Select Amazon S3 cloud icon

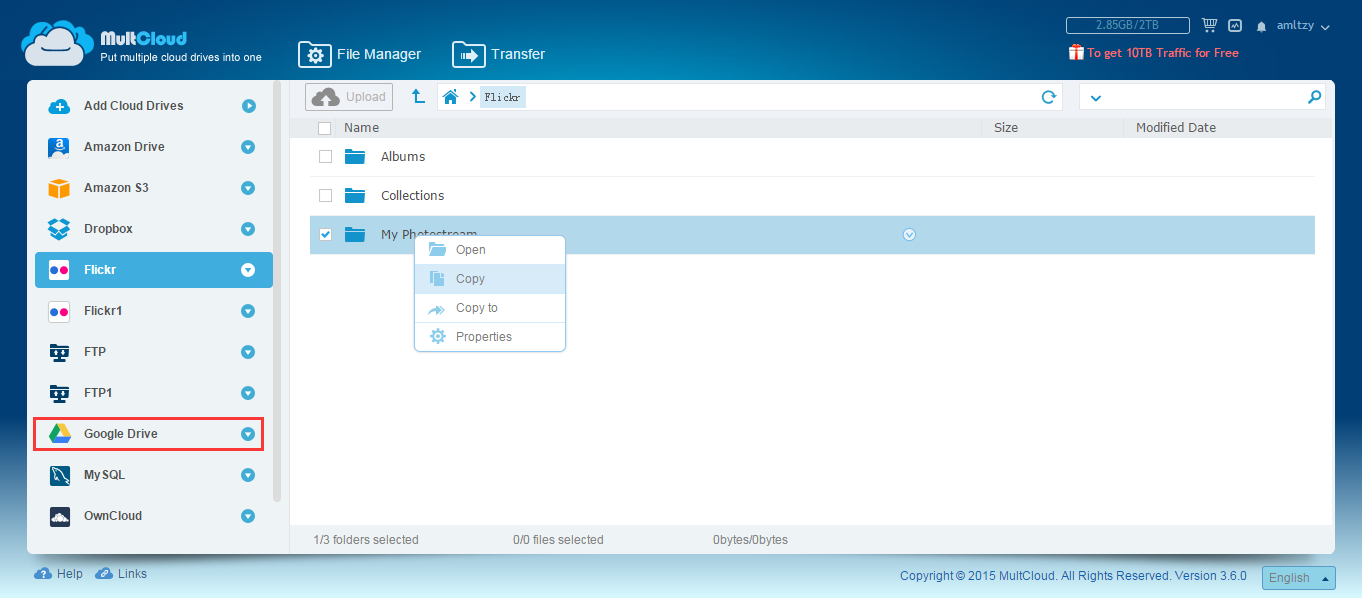(59, 188)
